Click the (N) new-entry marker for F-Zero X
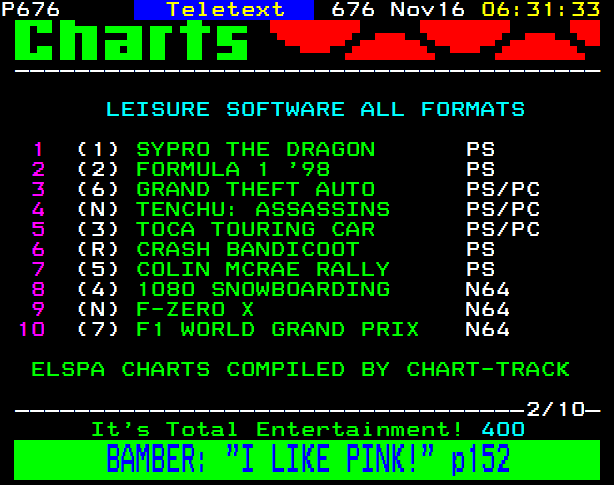The width and height of the screenshot is (614, 485). click(98, 309)
